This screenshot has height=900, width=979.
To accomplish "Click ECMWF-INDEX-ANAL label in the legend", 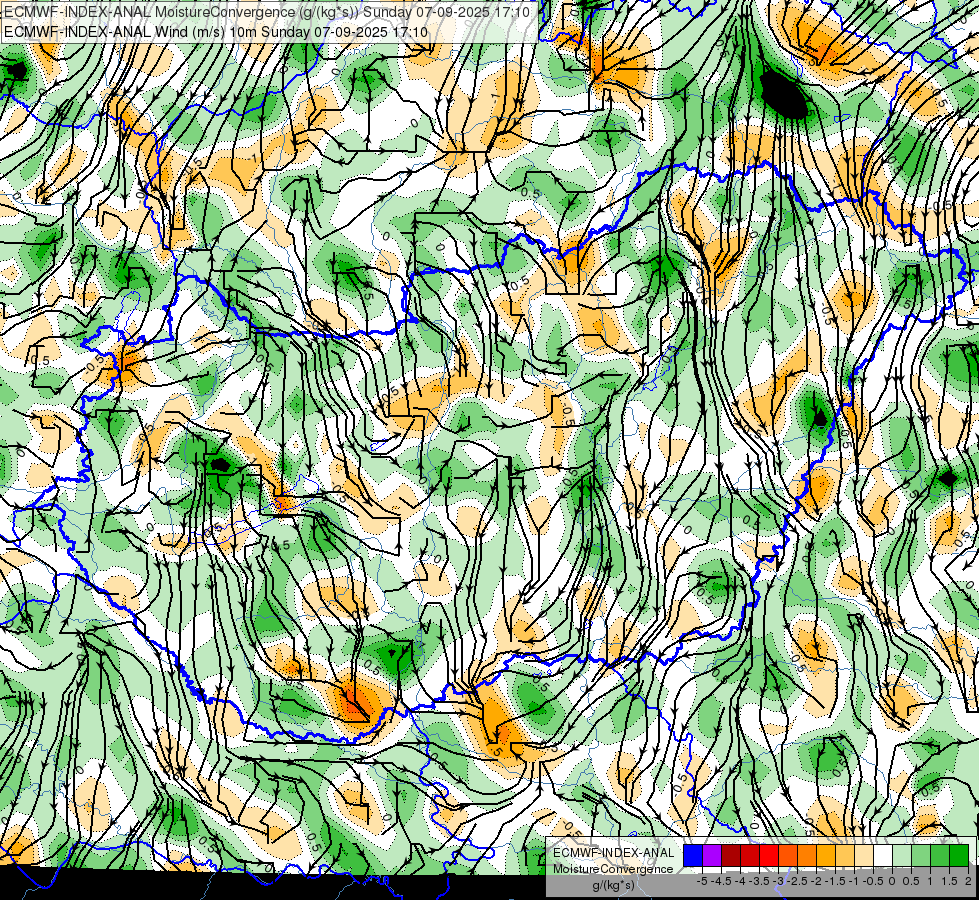I will [x=614, y=853].
